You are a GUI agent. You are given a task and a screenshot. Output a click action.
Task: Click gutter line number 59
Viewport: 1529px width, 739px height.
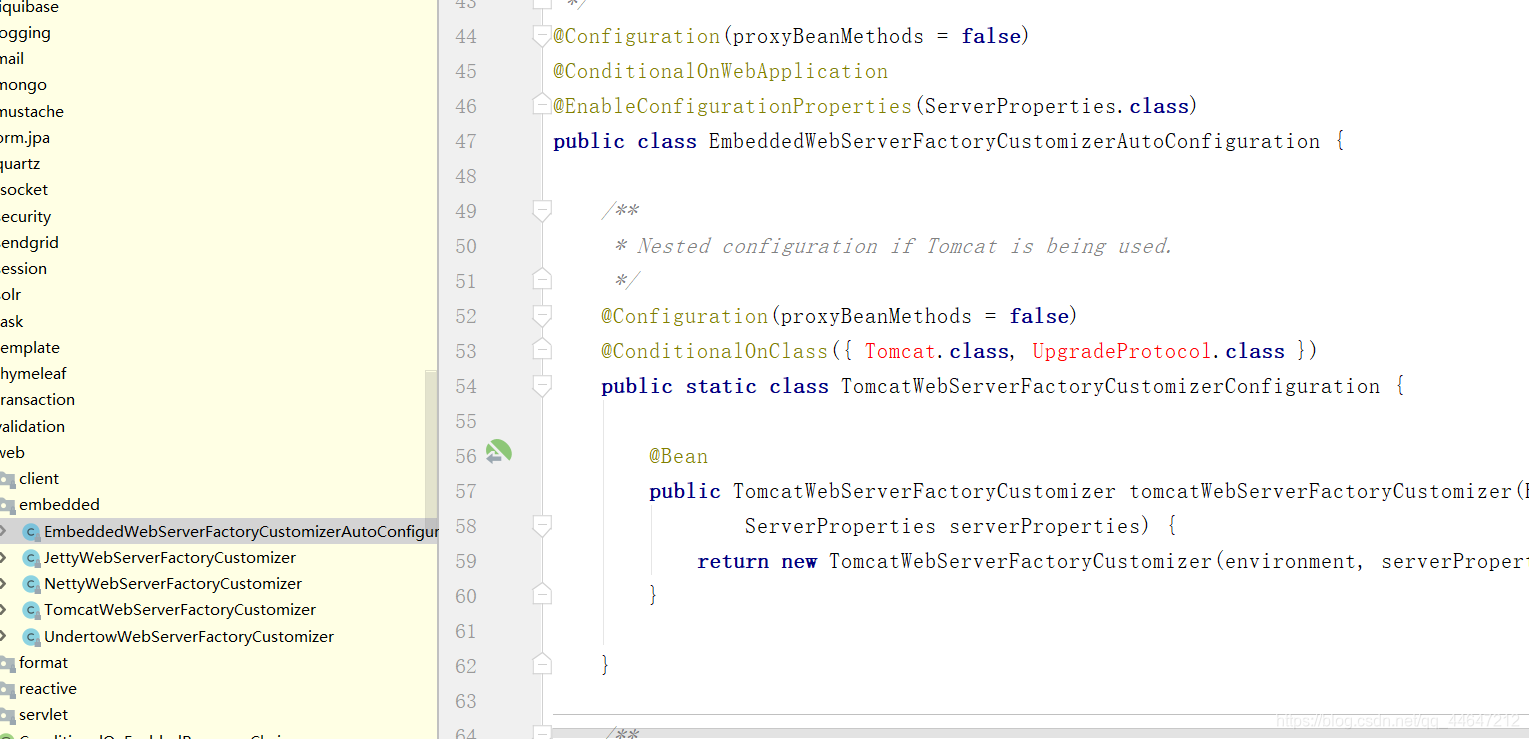tap(466, 562)
